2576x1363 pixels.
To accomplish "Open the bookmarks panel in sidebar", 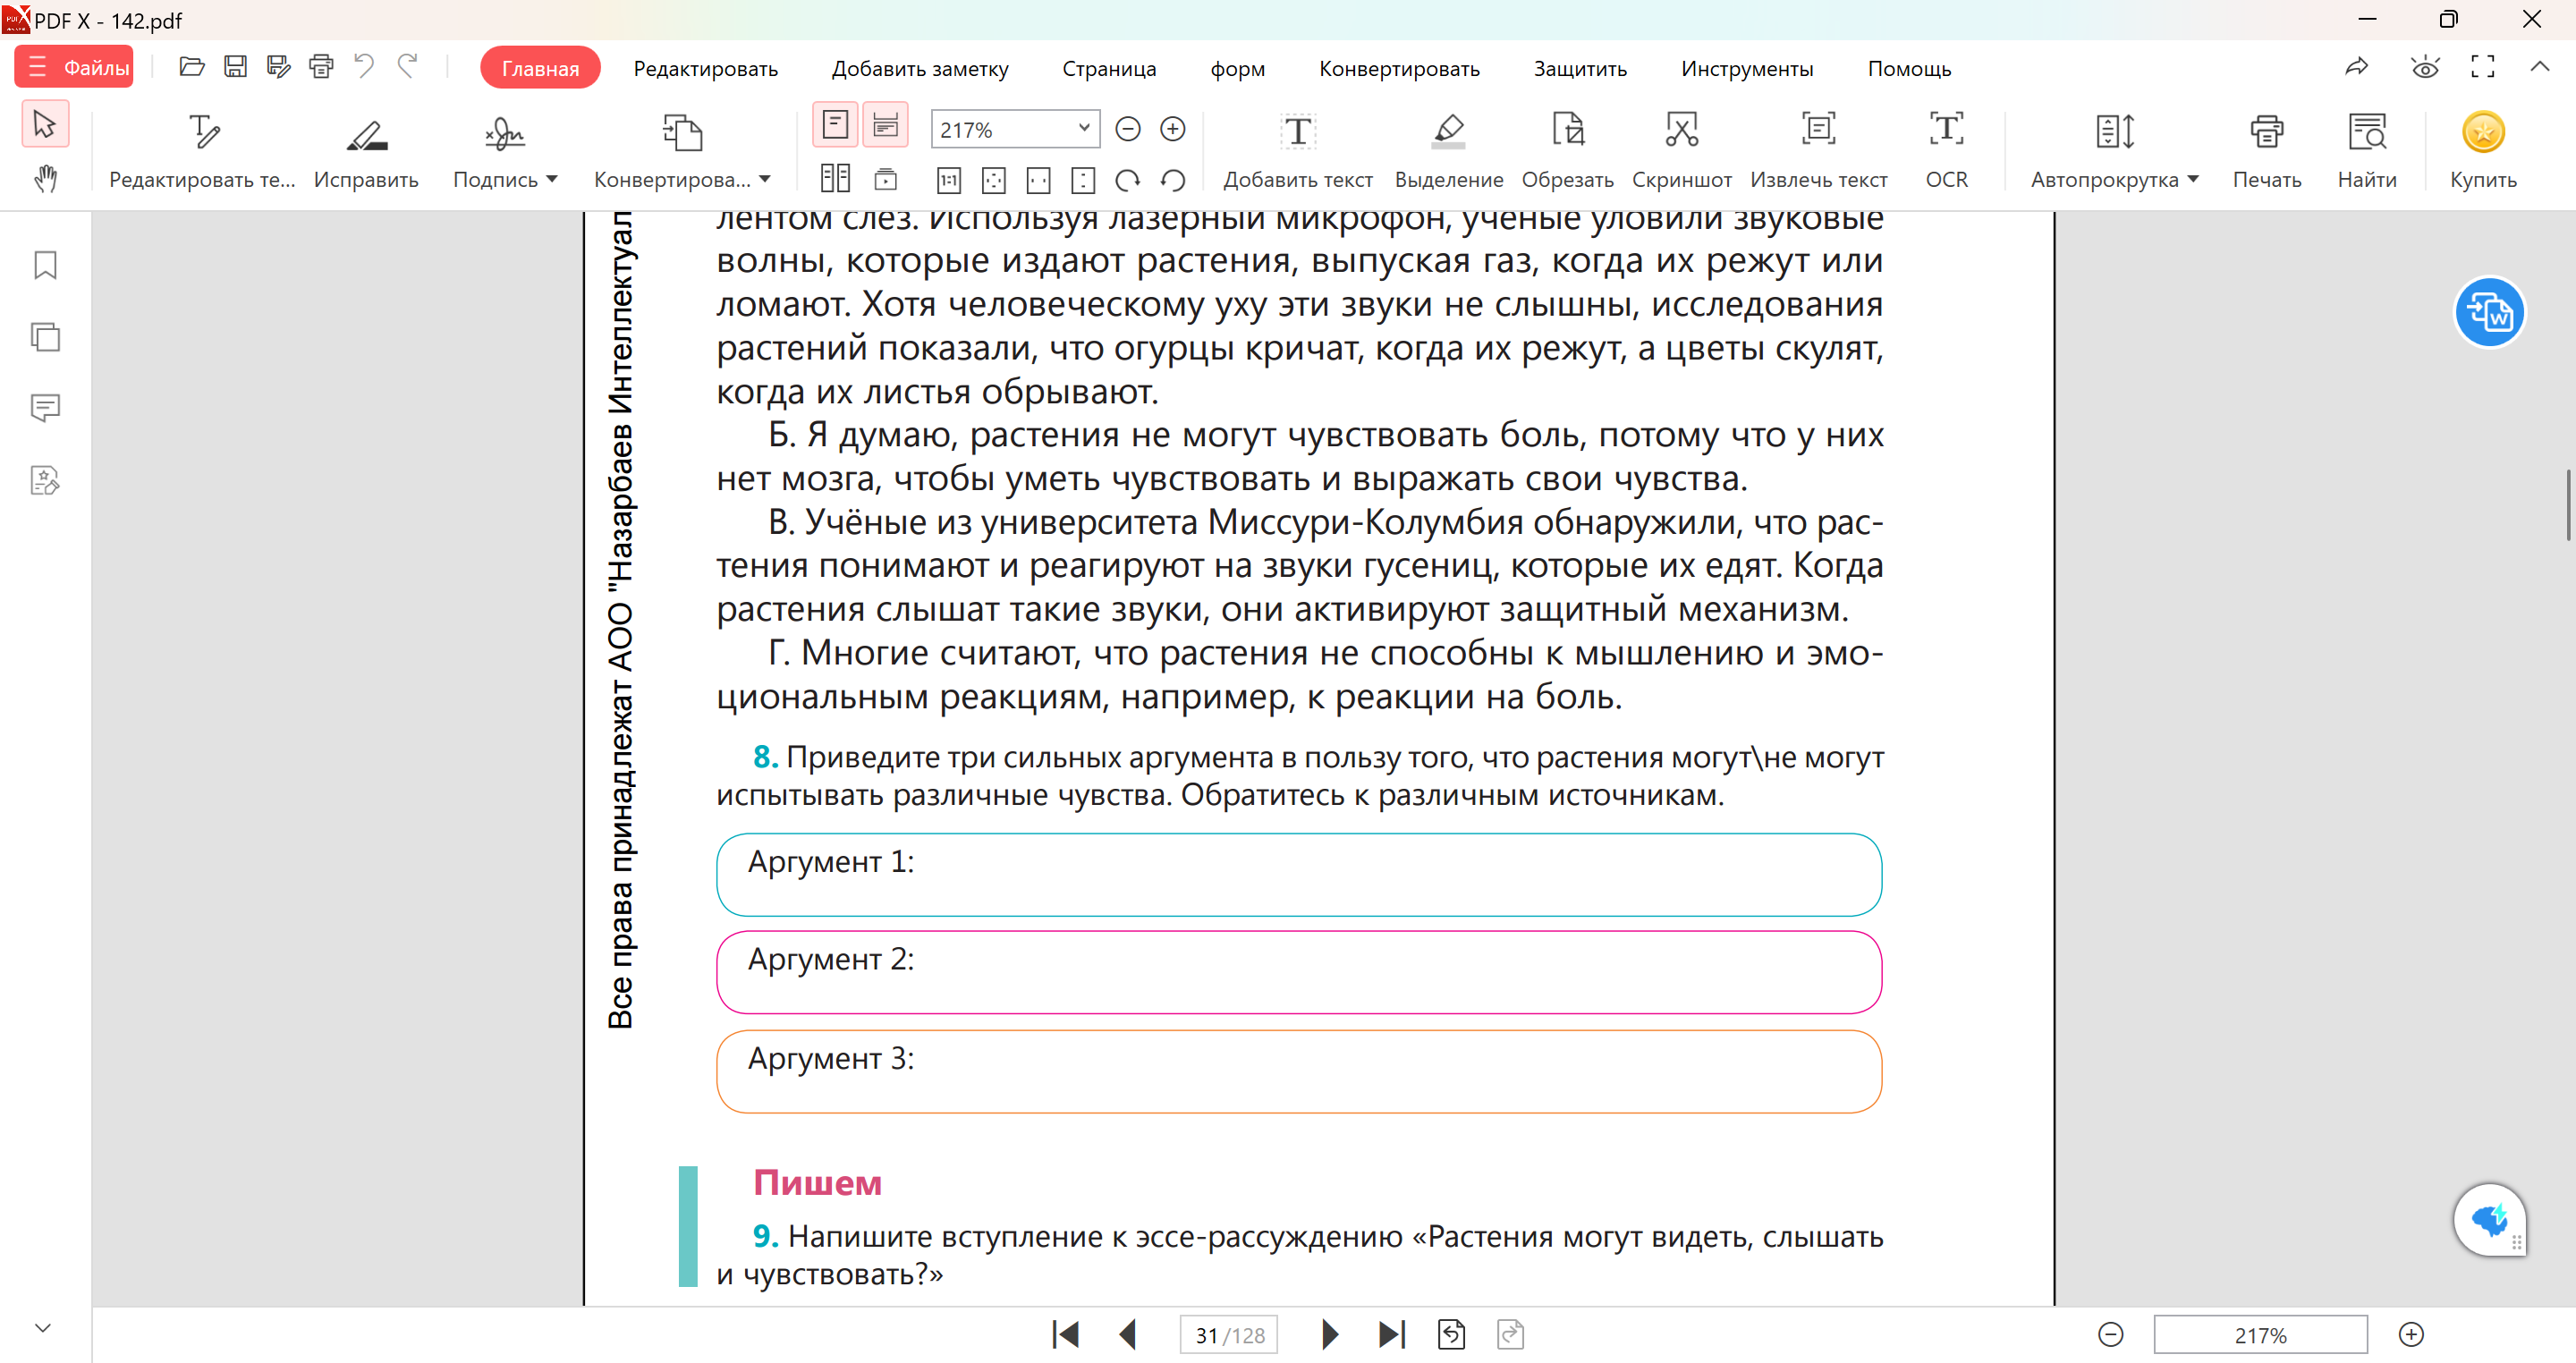I will tap(45, 265).
